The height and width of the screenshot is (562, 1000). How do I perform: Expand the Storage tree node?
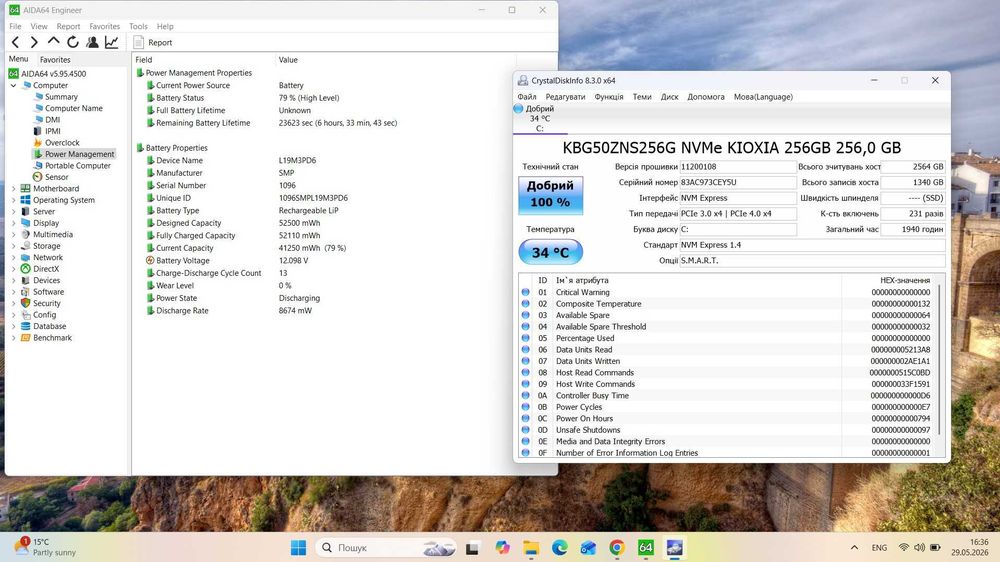(x=13, y=246)
